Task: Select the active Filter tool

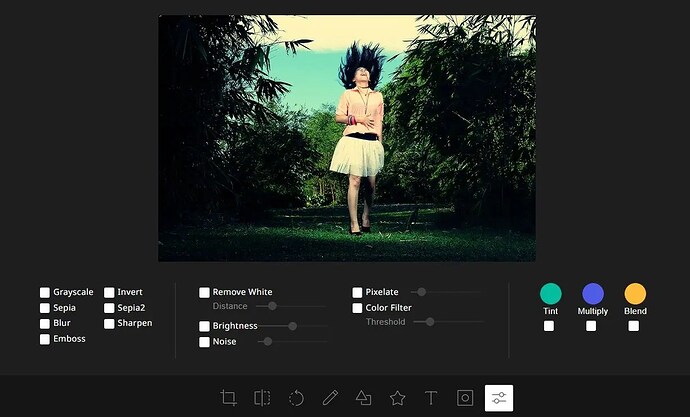Action: click(x=499, y=398)
